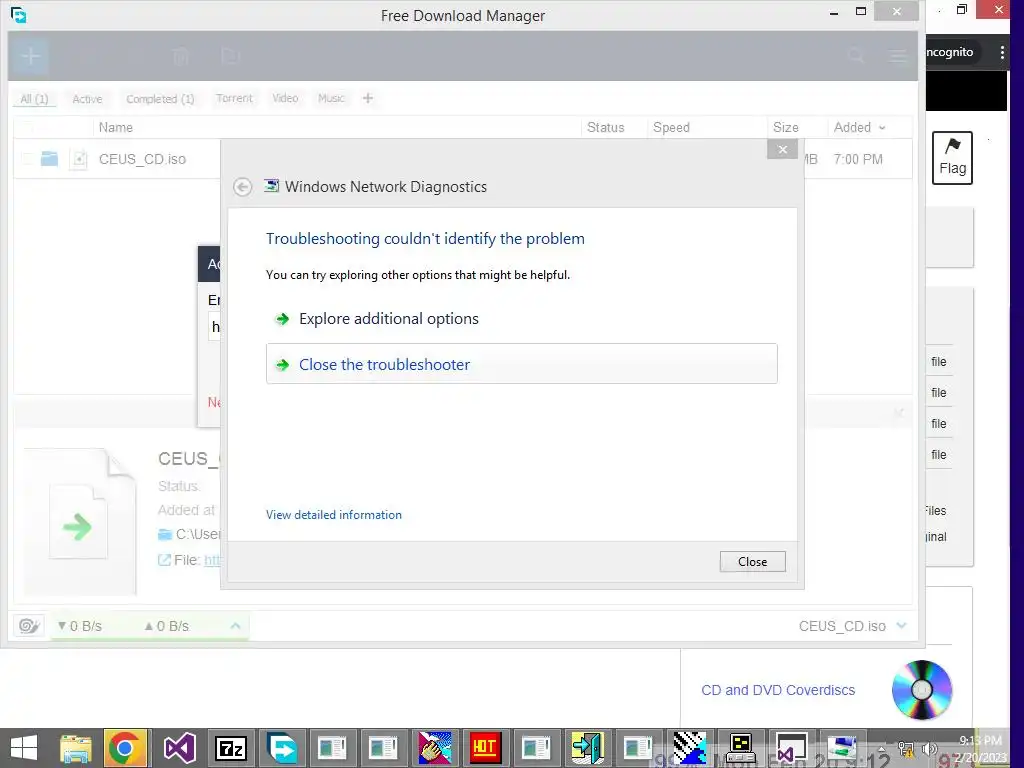
Task: Close the diagnostics dialog with the X button
Action: pyautogui.click(x=782, y=150)
